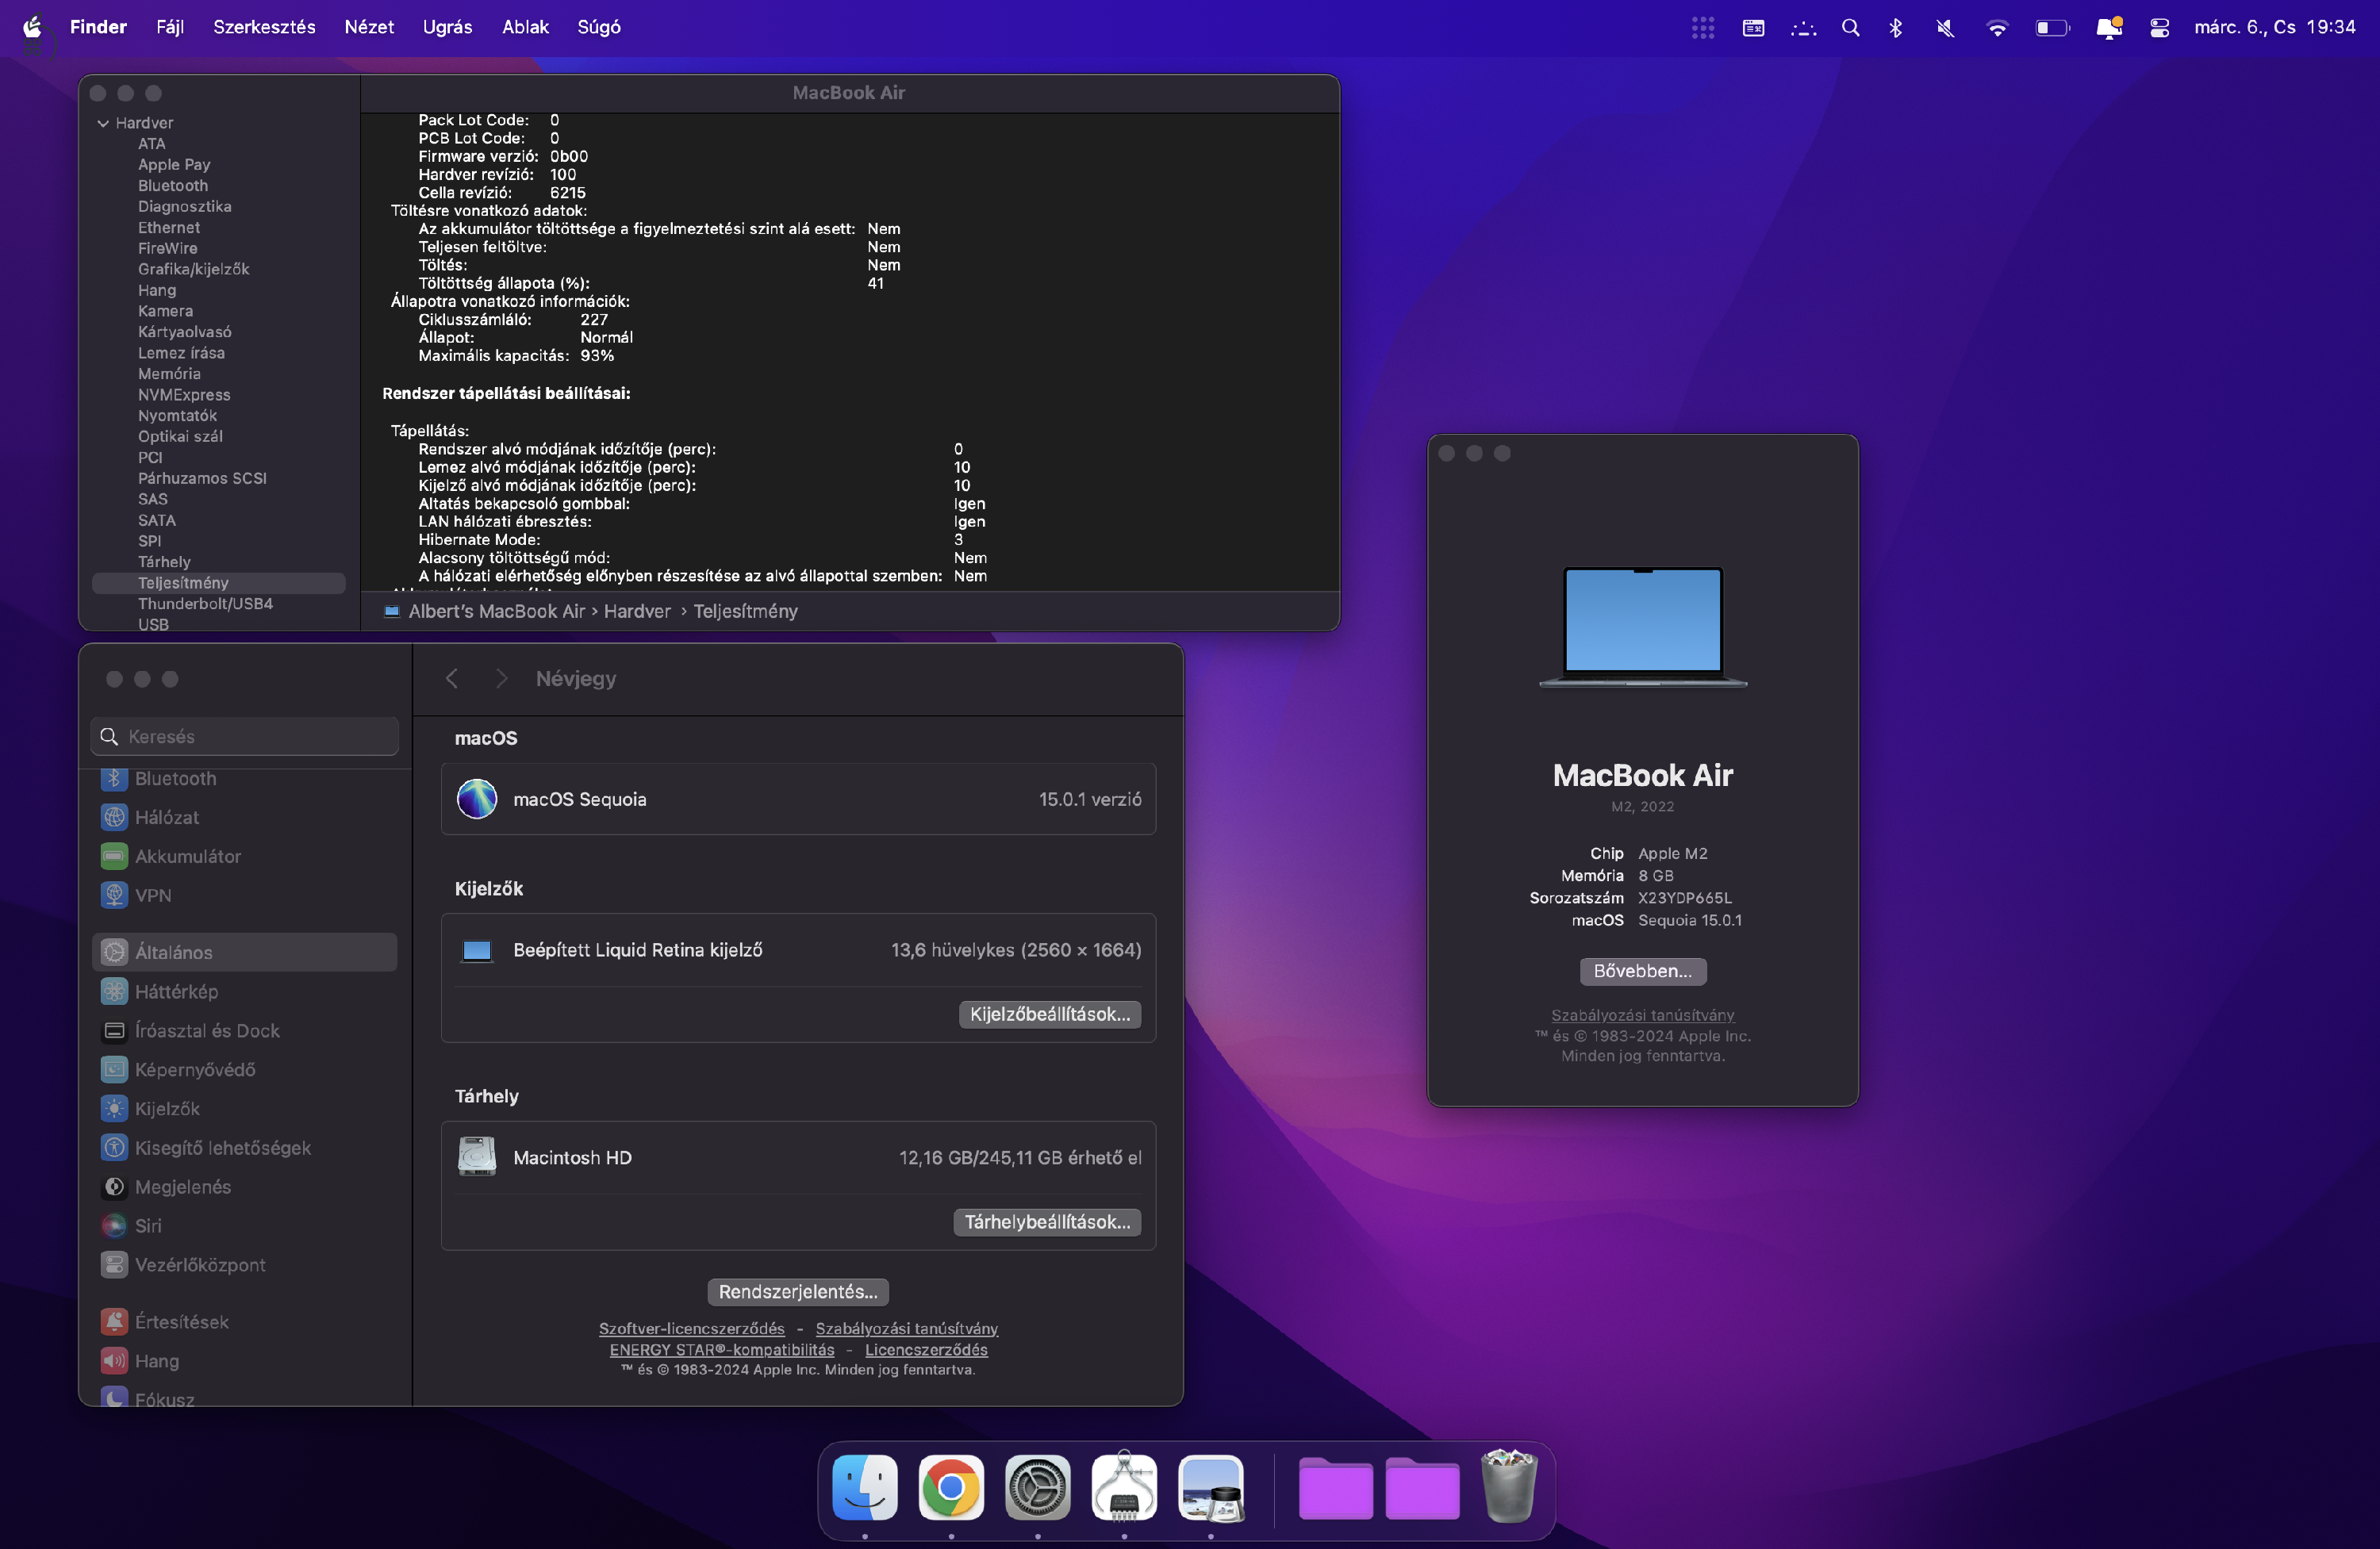Click the Kijelzőbeállítások button
Screen dimensions: 2380x1549
pos(1049,1014)
